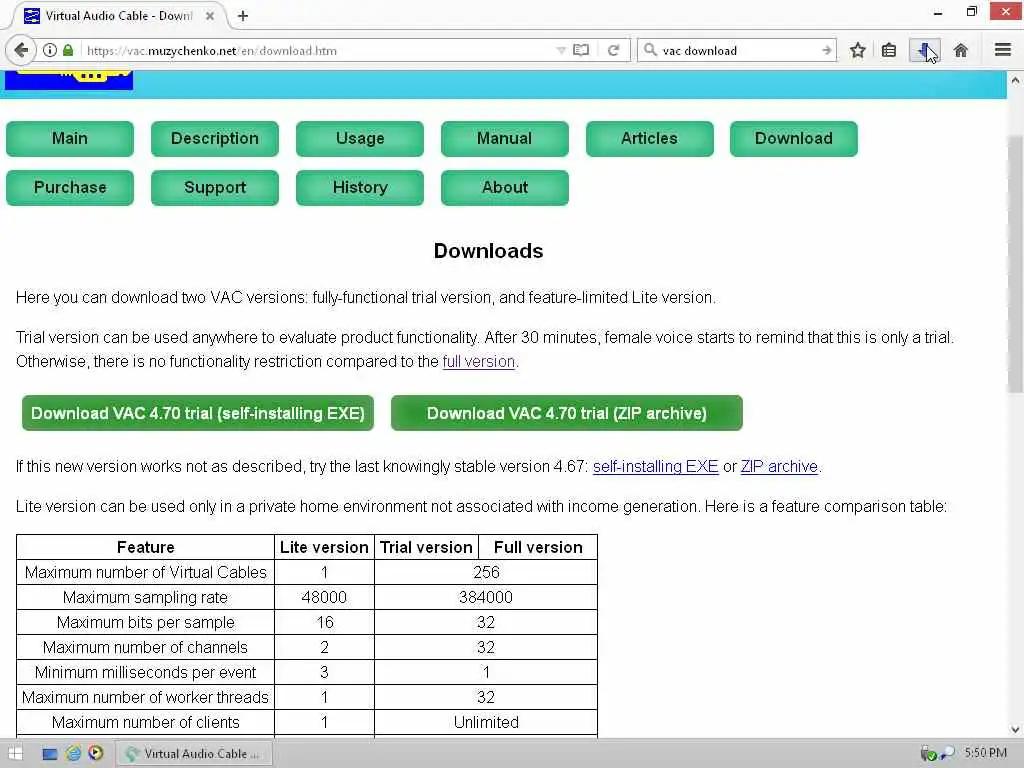This screenshot has width=1024, height=768.
Task: Open the History page
Action: click(360, 187)
